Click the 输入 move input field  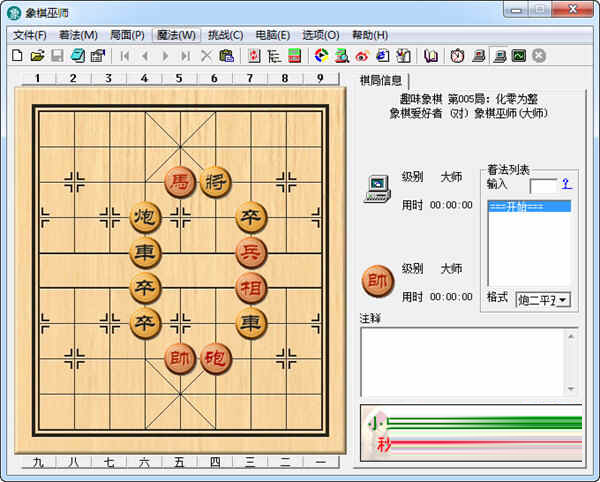pyautogui.click(x=543, y=185)
